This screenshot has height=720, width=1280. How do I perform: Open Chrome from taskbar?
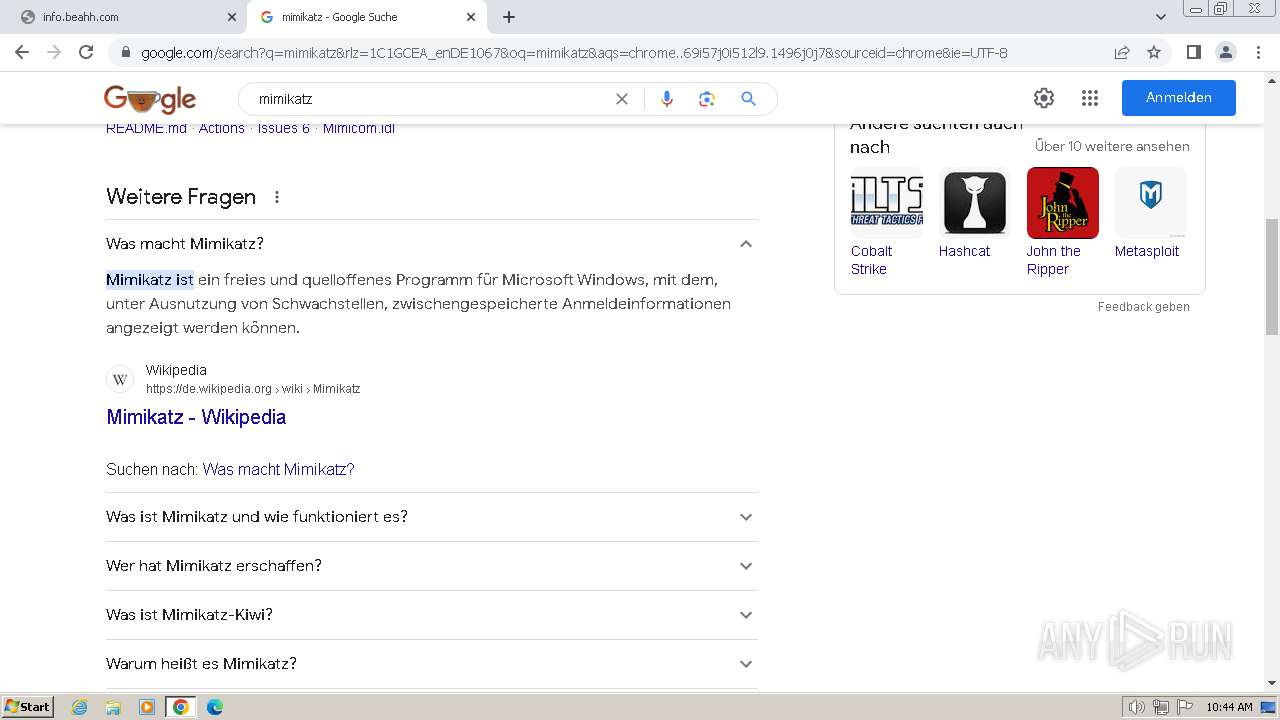pyautogui.click(x=181, y=707)
